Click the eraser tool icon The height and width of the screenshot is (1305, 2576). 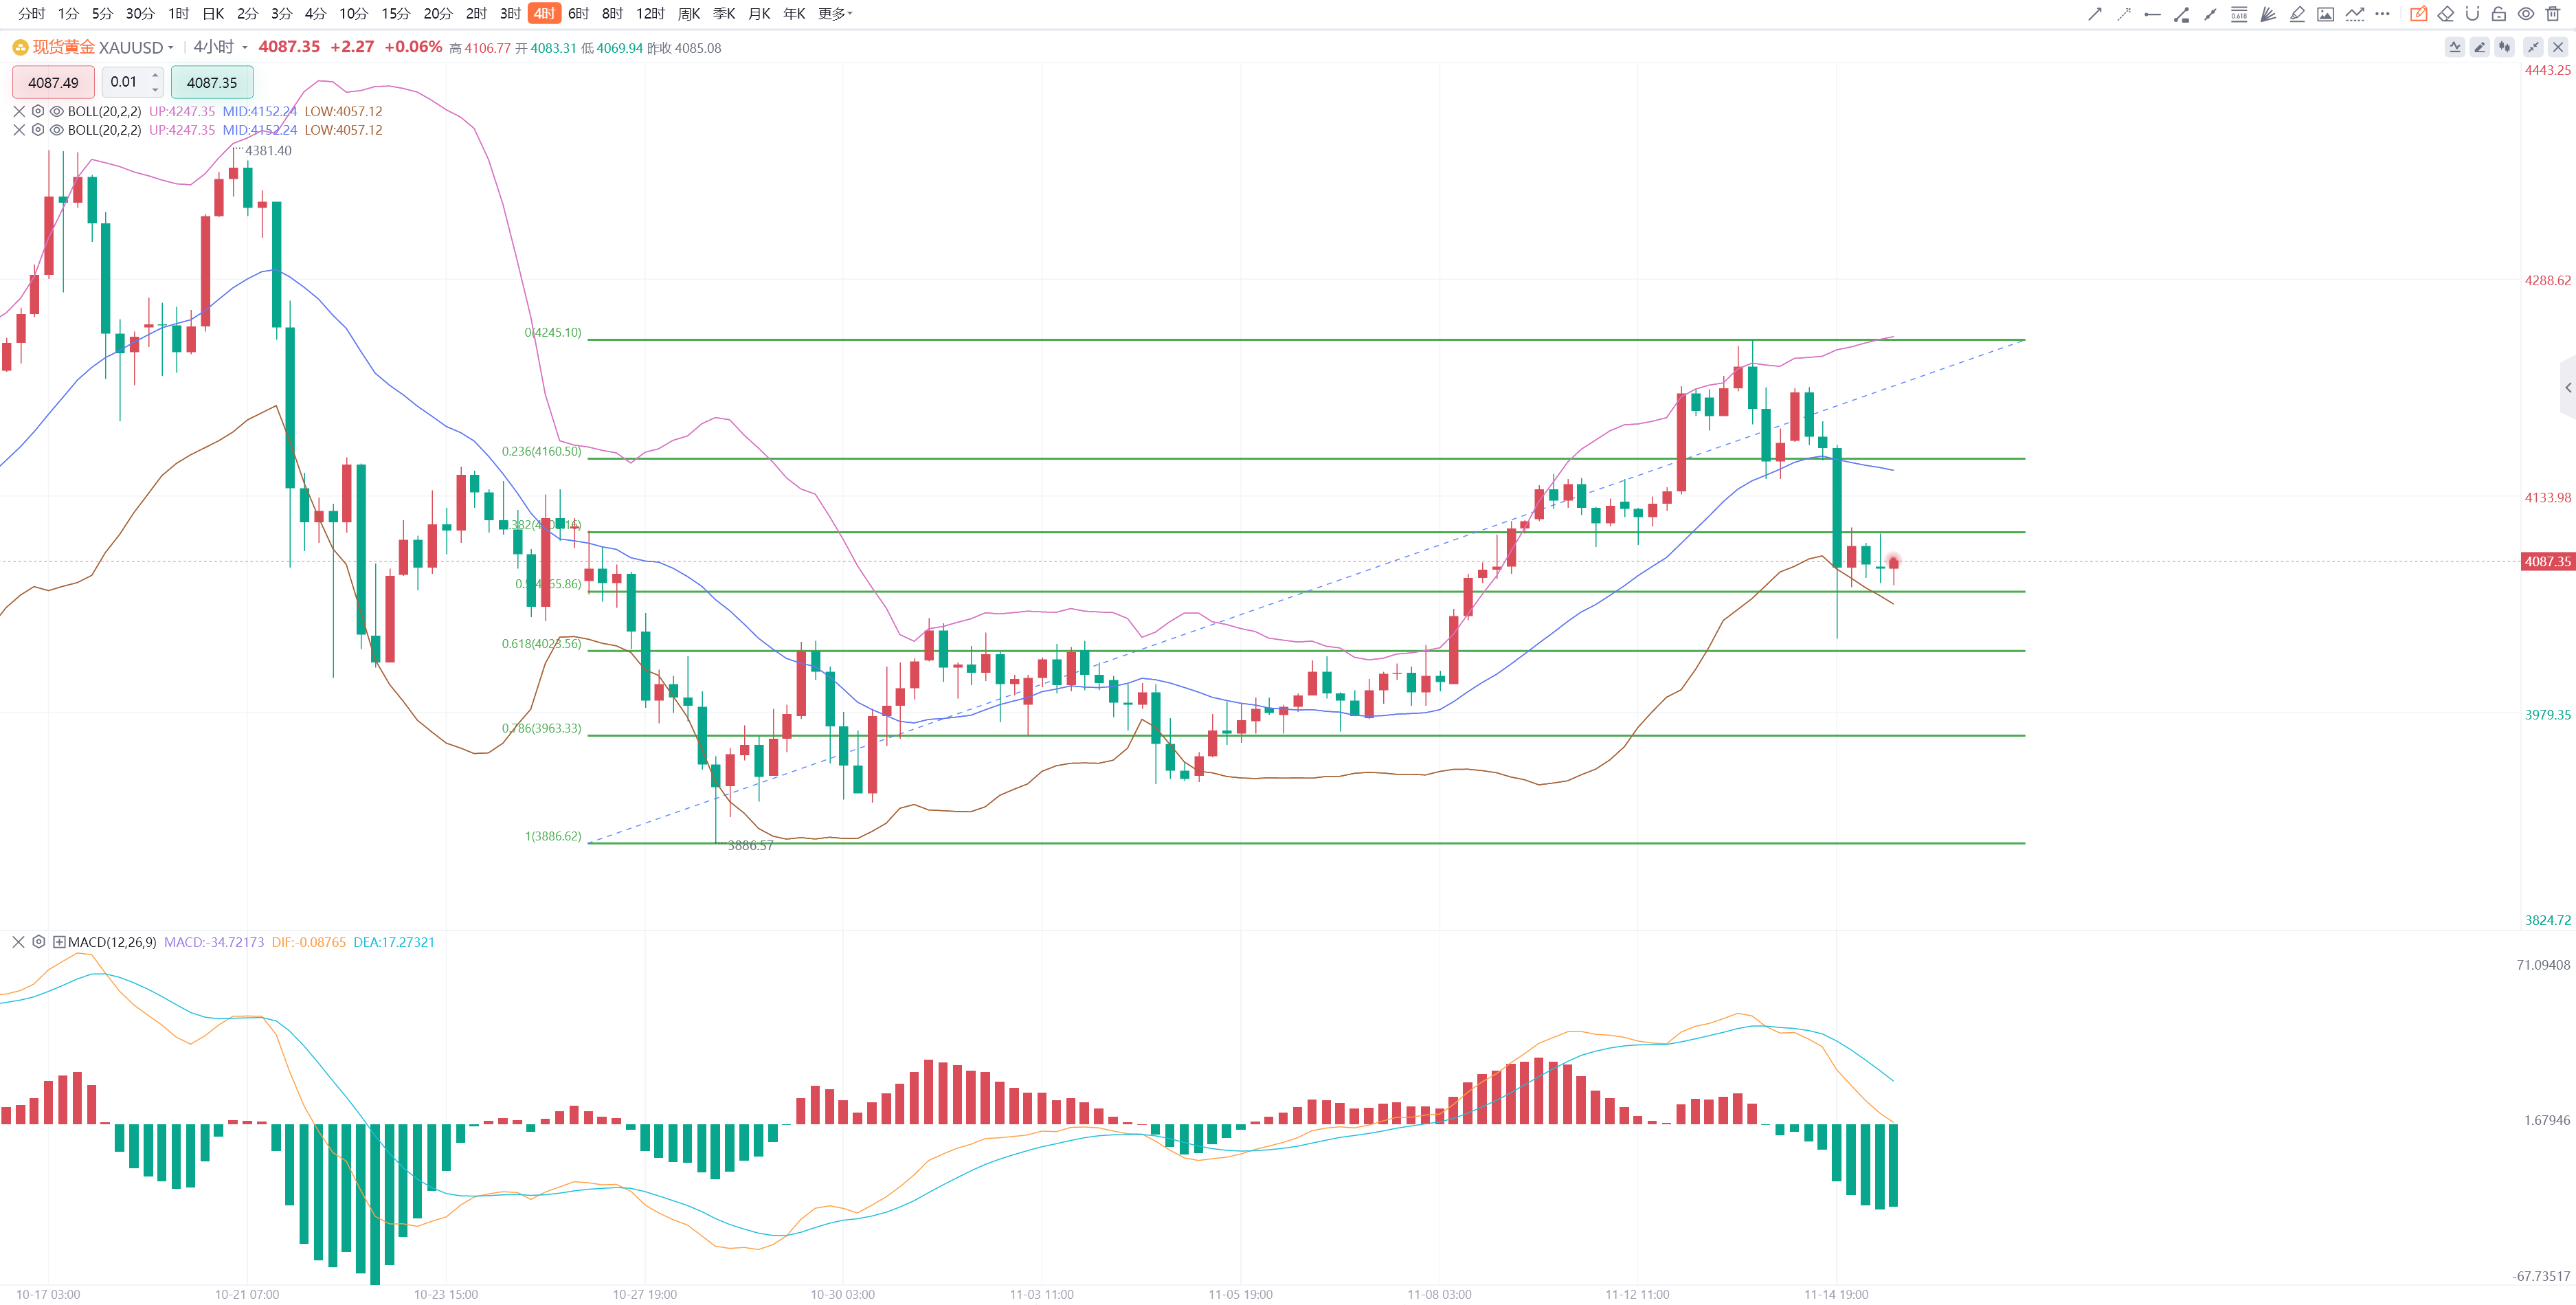[x=2445, y=14]
